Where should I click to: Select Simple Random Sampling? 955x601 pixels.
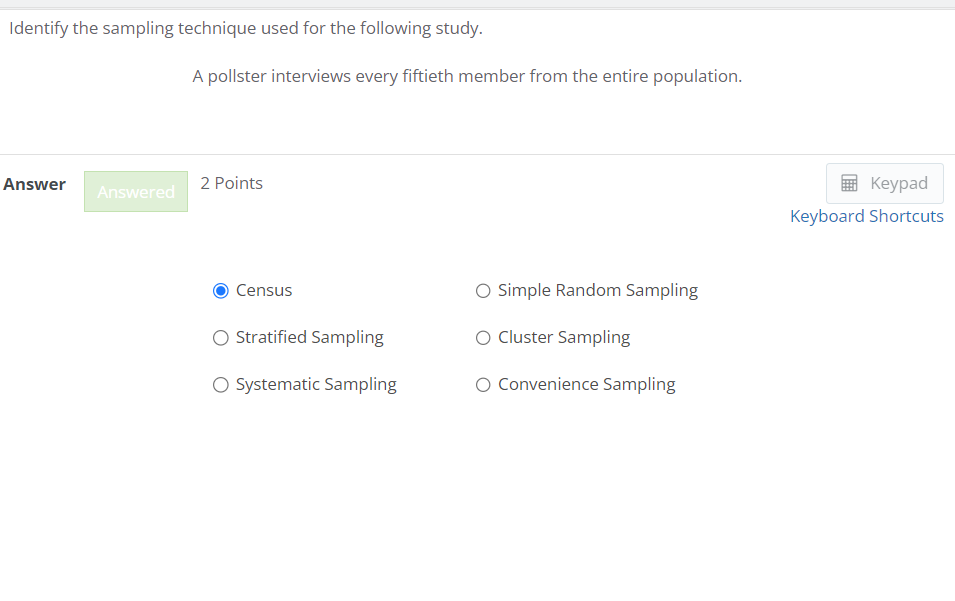[483, 290]
